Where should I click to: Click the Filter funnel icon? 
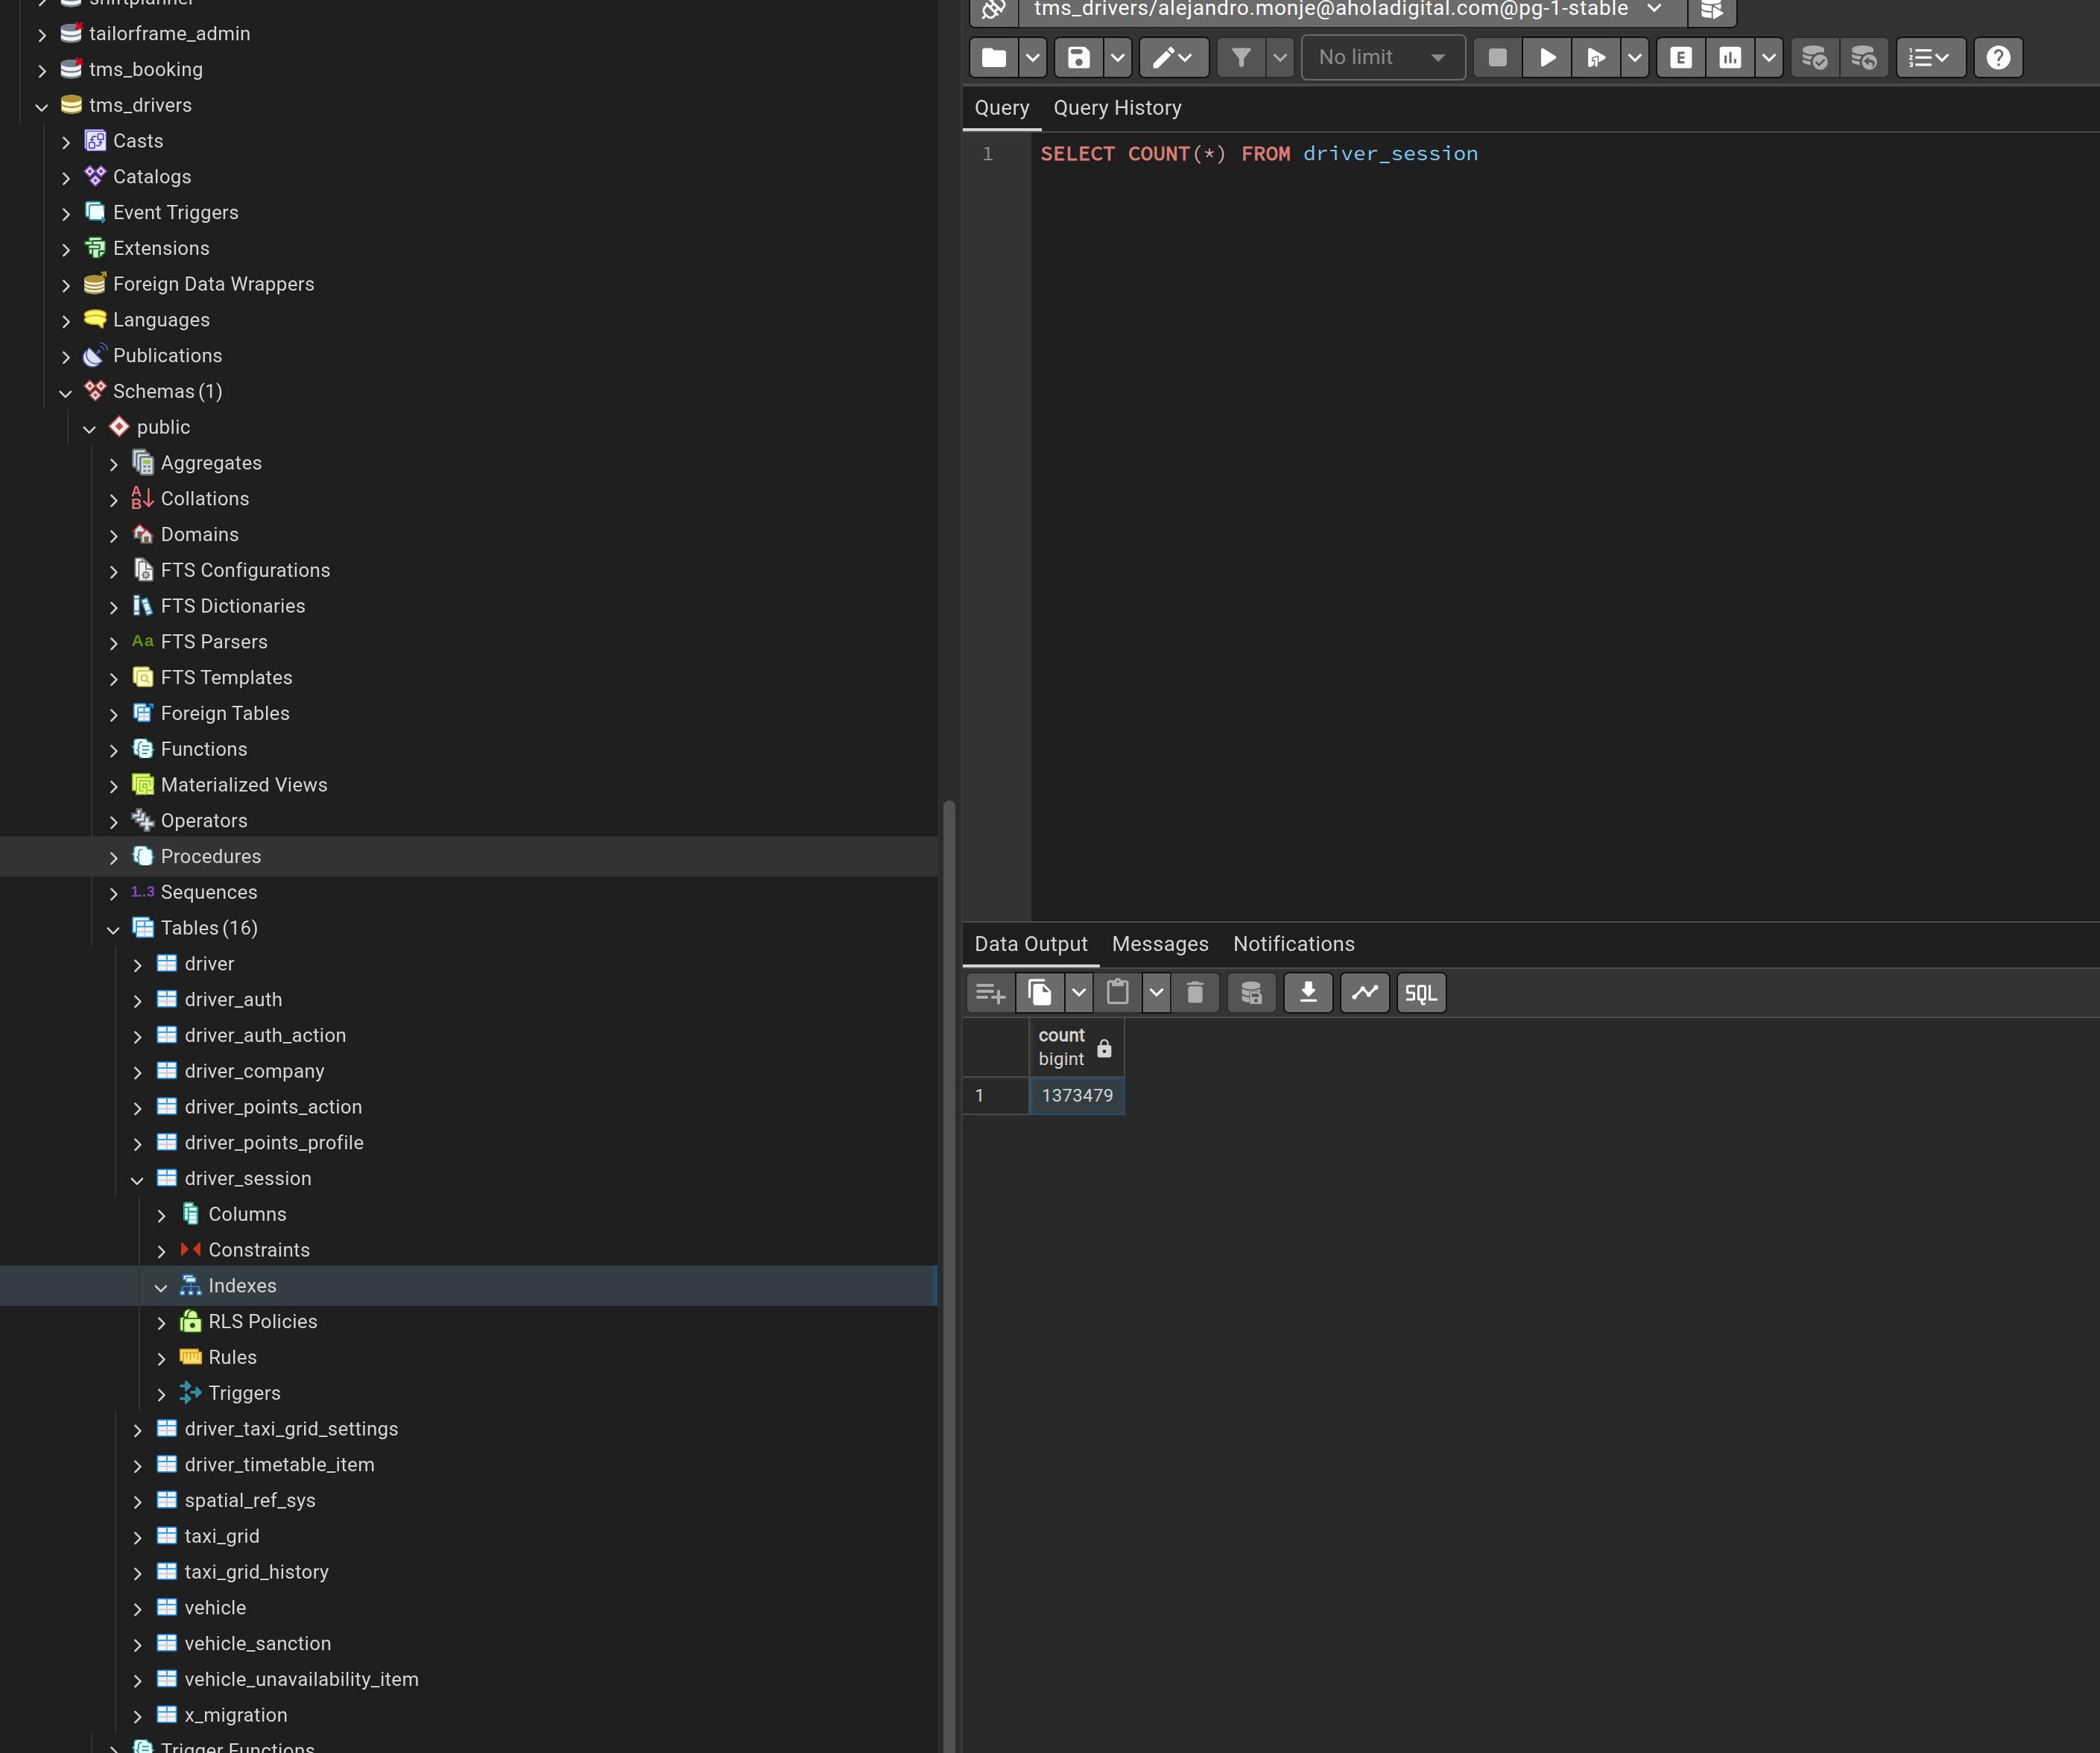[x=1241, y=58]
